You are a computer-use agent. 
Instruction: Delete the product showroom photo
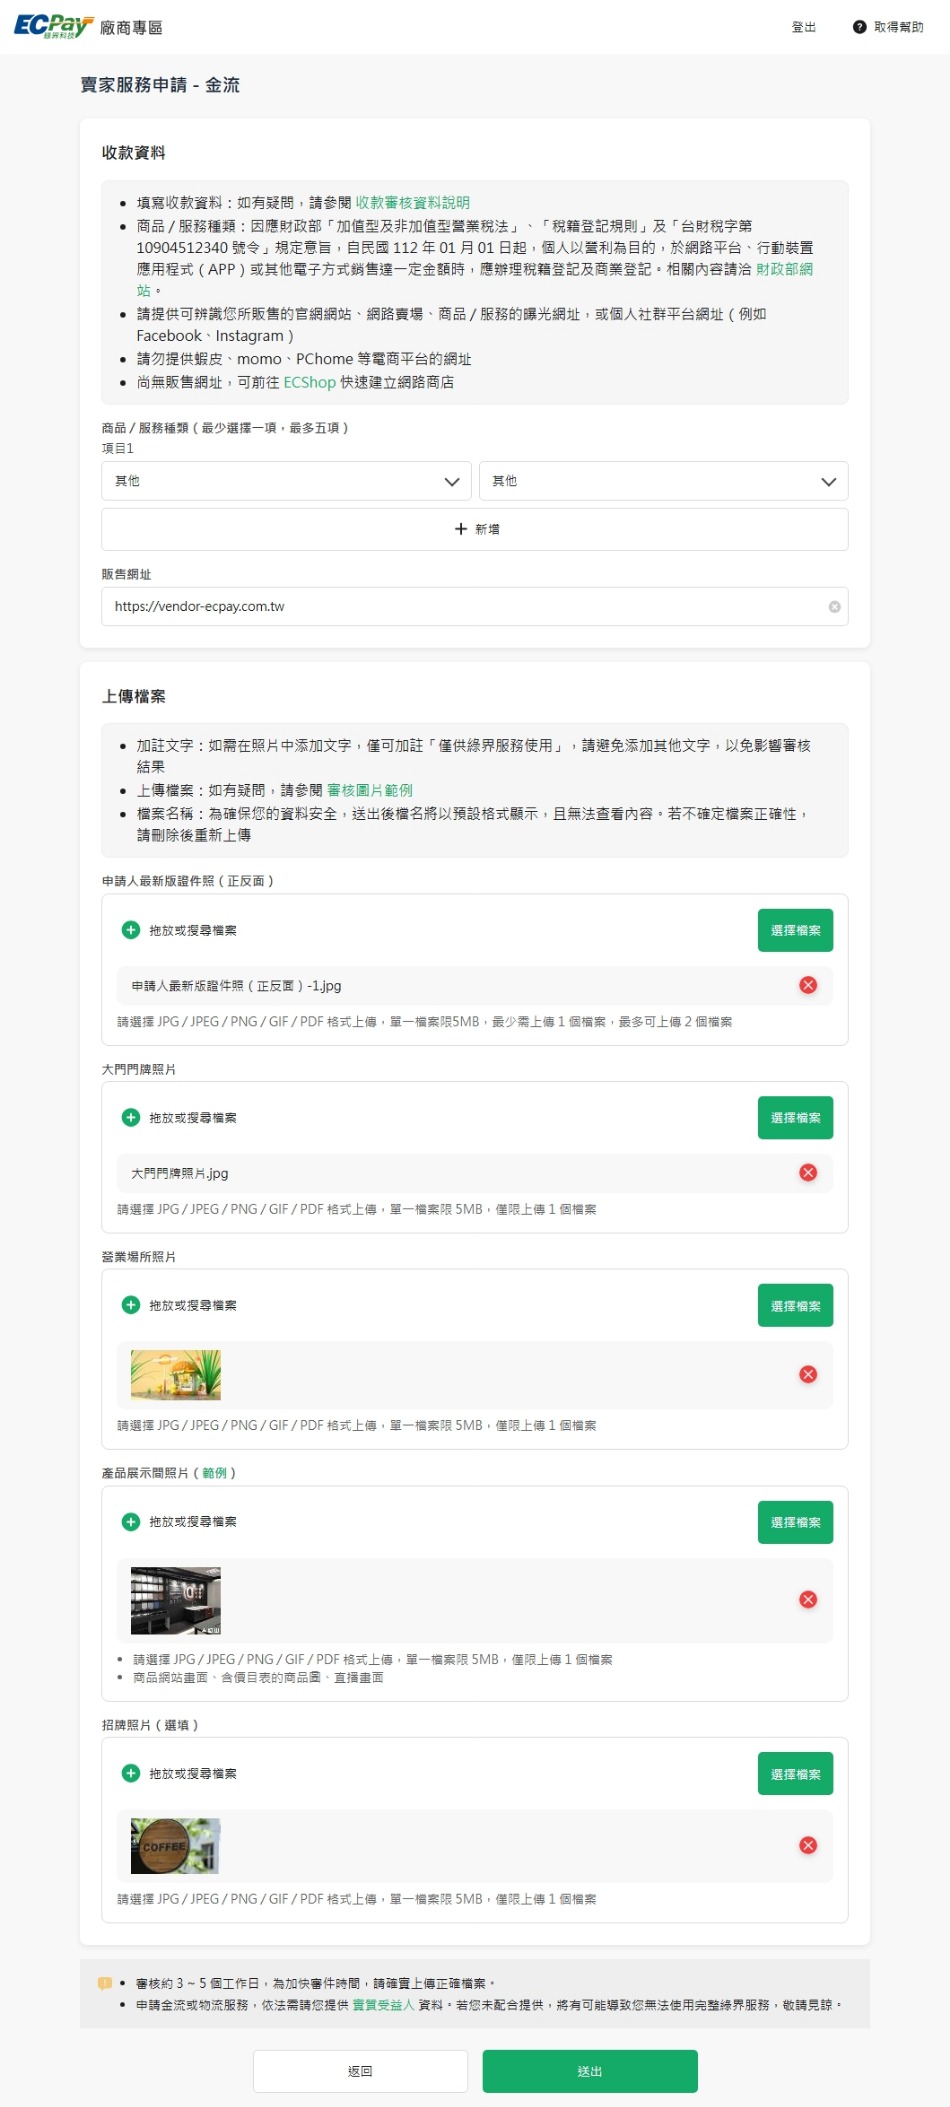click(808, 1599)
